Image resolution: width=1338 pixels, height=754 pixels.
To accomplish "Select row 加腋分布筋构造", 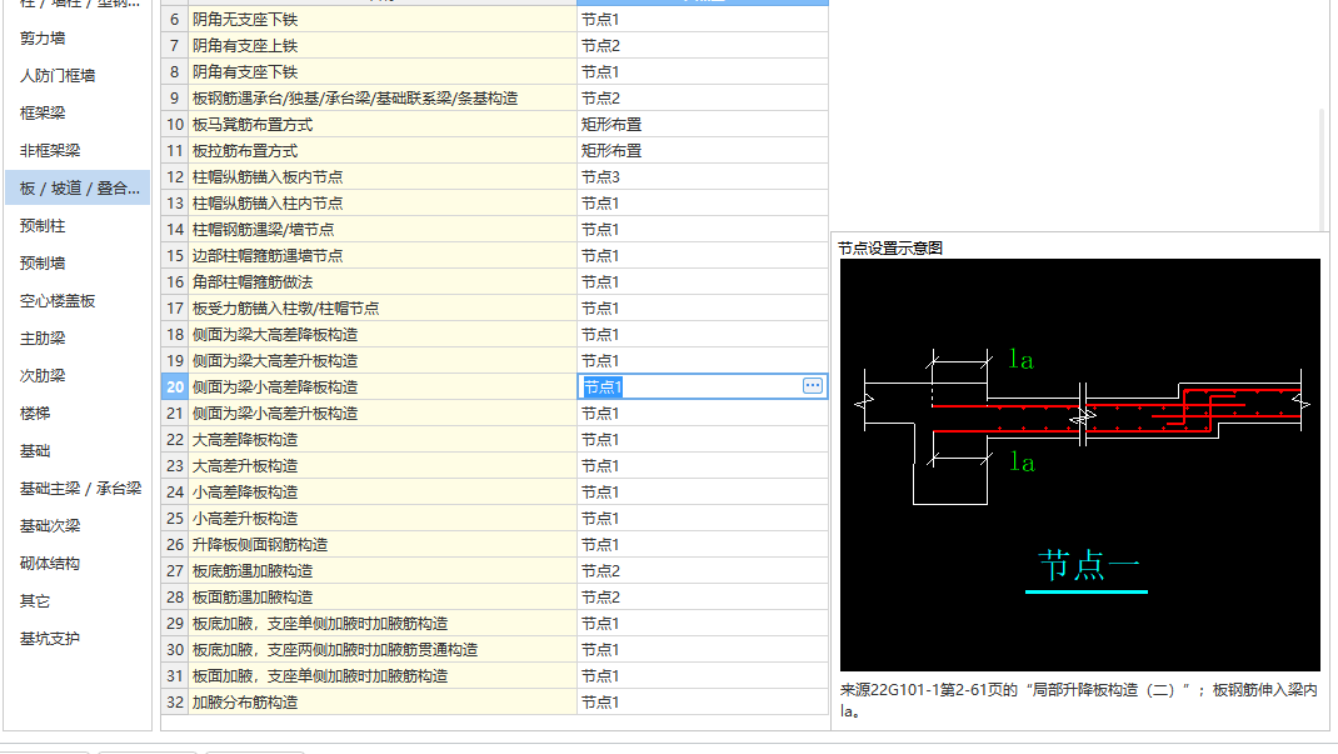I will tap(383, 702).
